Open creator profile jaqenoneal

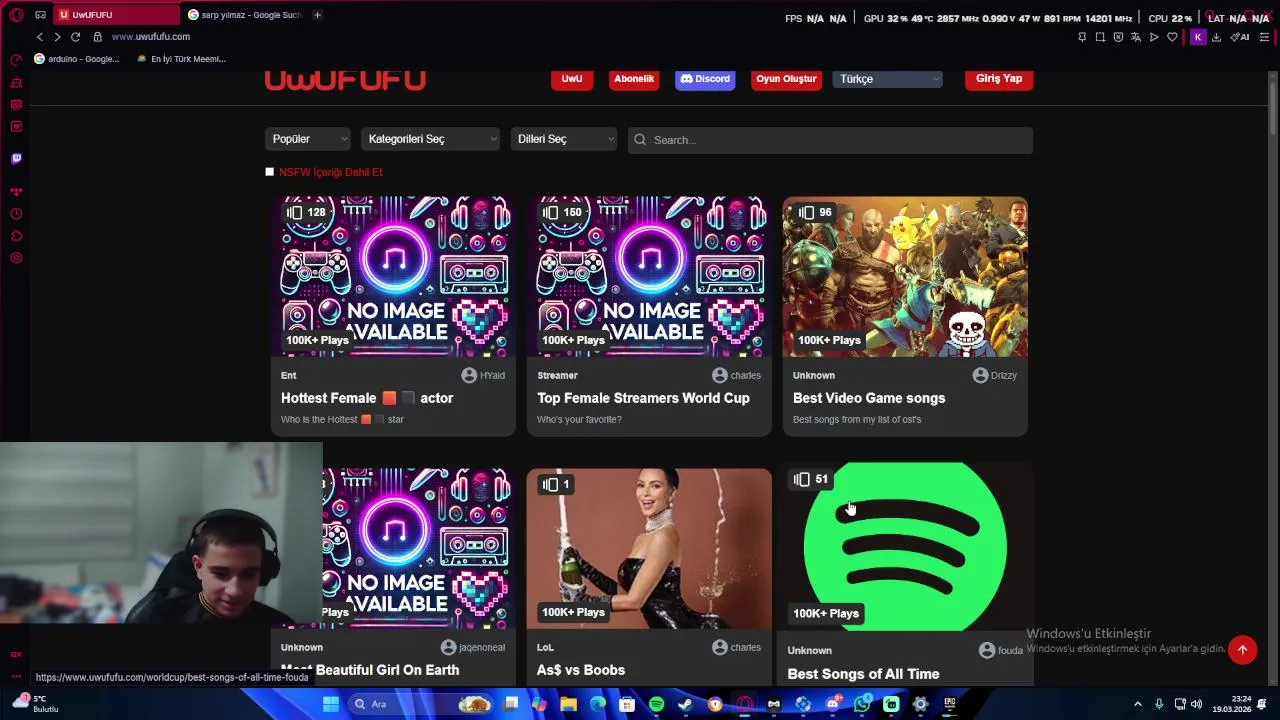pos(473,647)
